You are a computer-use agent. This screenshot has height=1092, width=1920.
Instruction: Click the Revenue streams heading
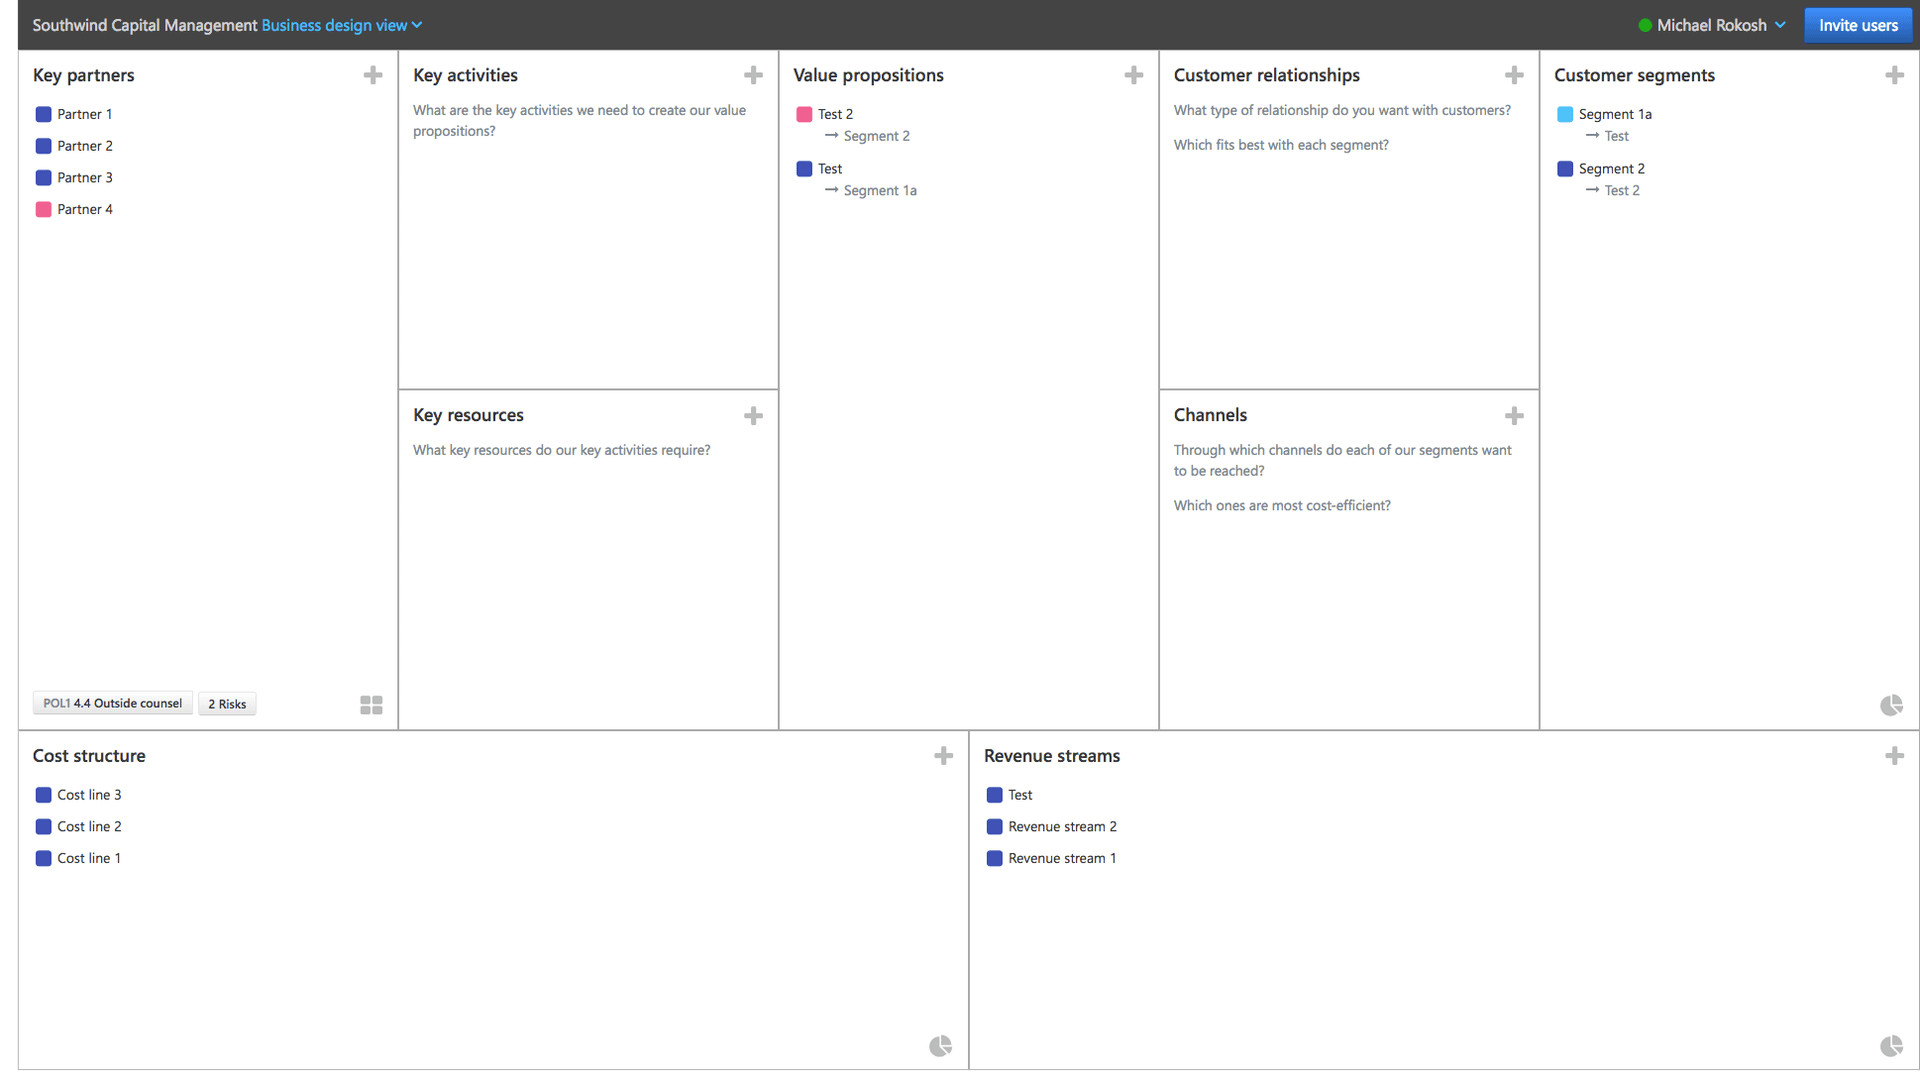coord(1052,756)
